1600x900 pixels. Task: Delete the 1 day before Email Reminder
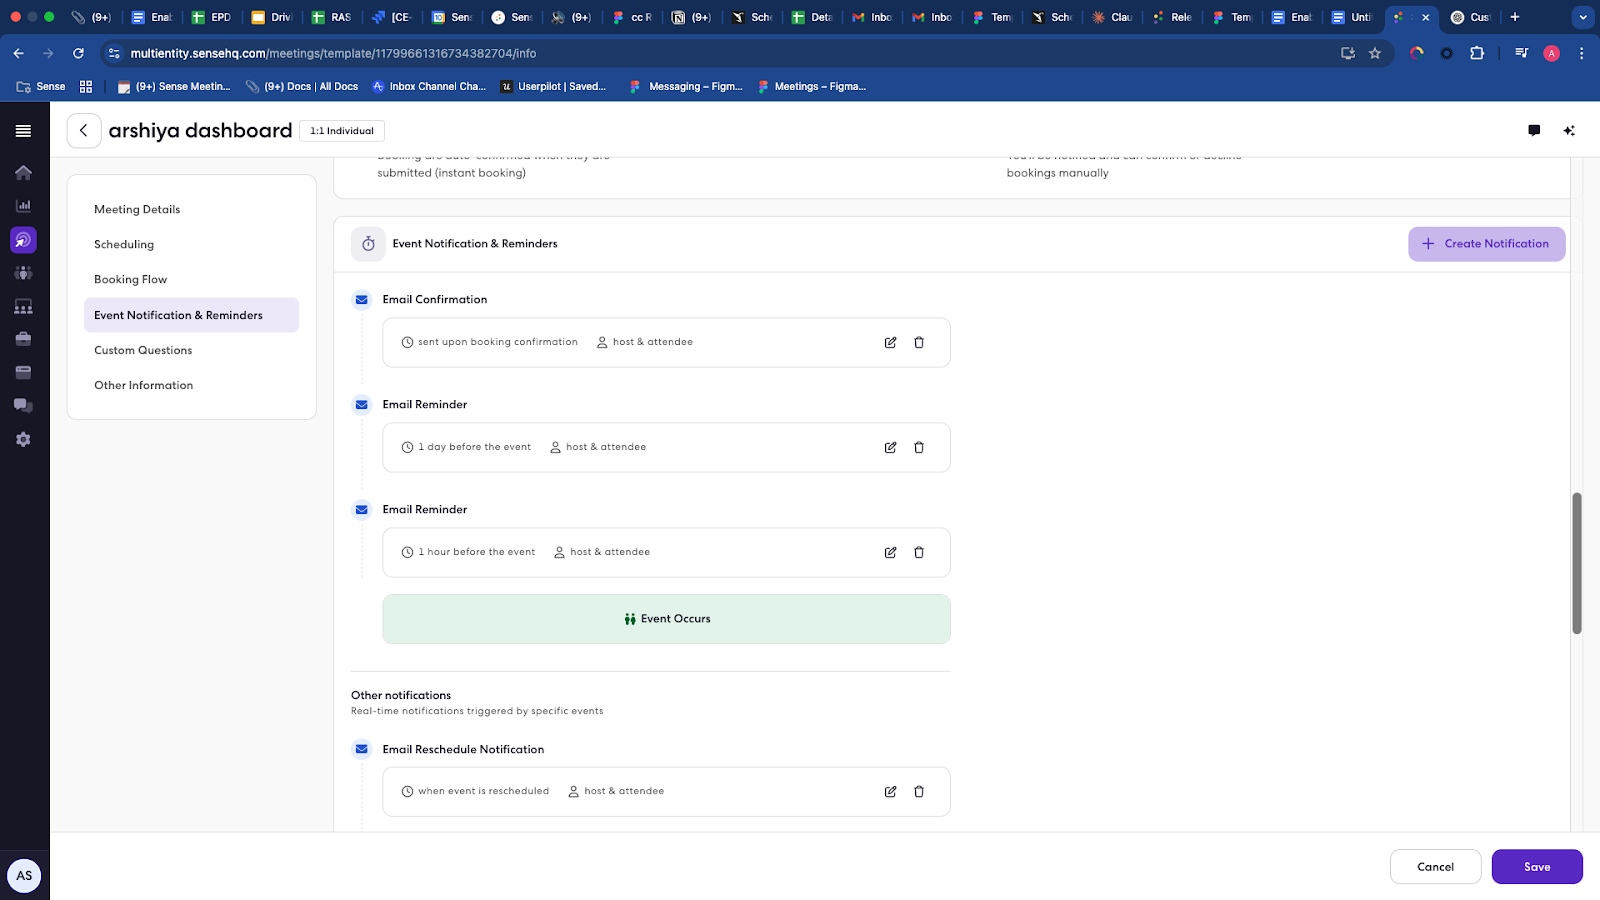point(919,447)
